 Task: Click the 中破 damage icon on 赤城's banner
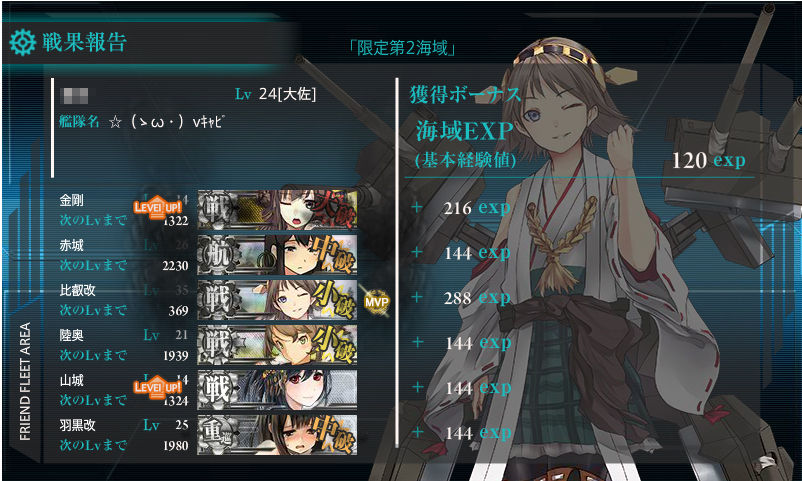(335, 254)
